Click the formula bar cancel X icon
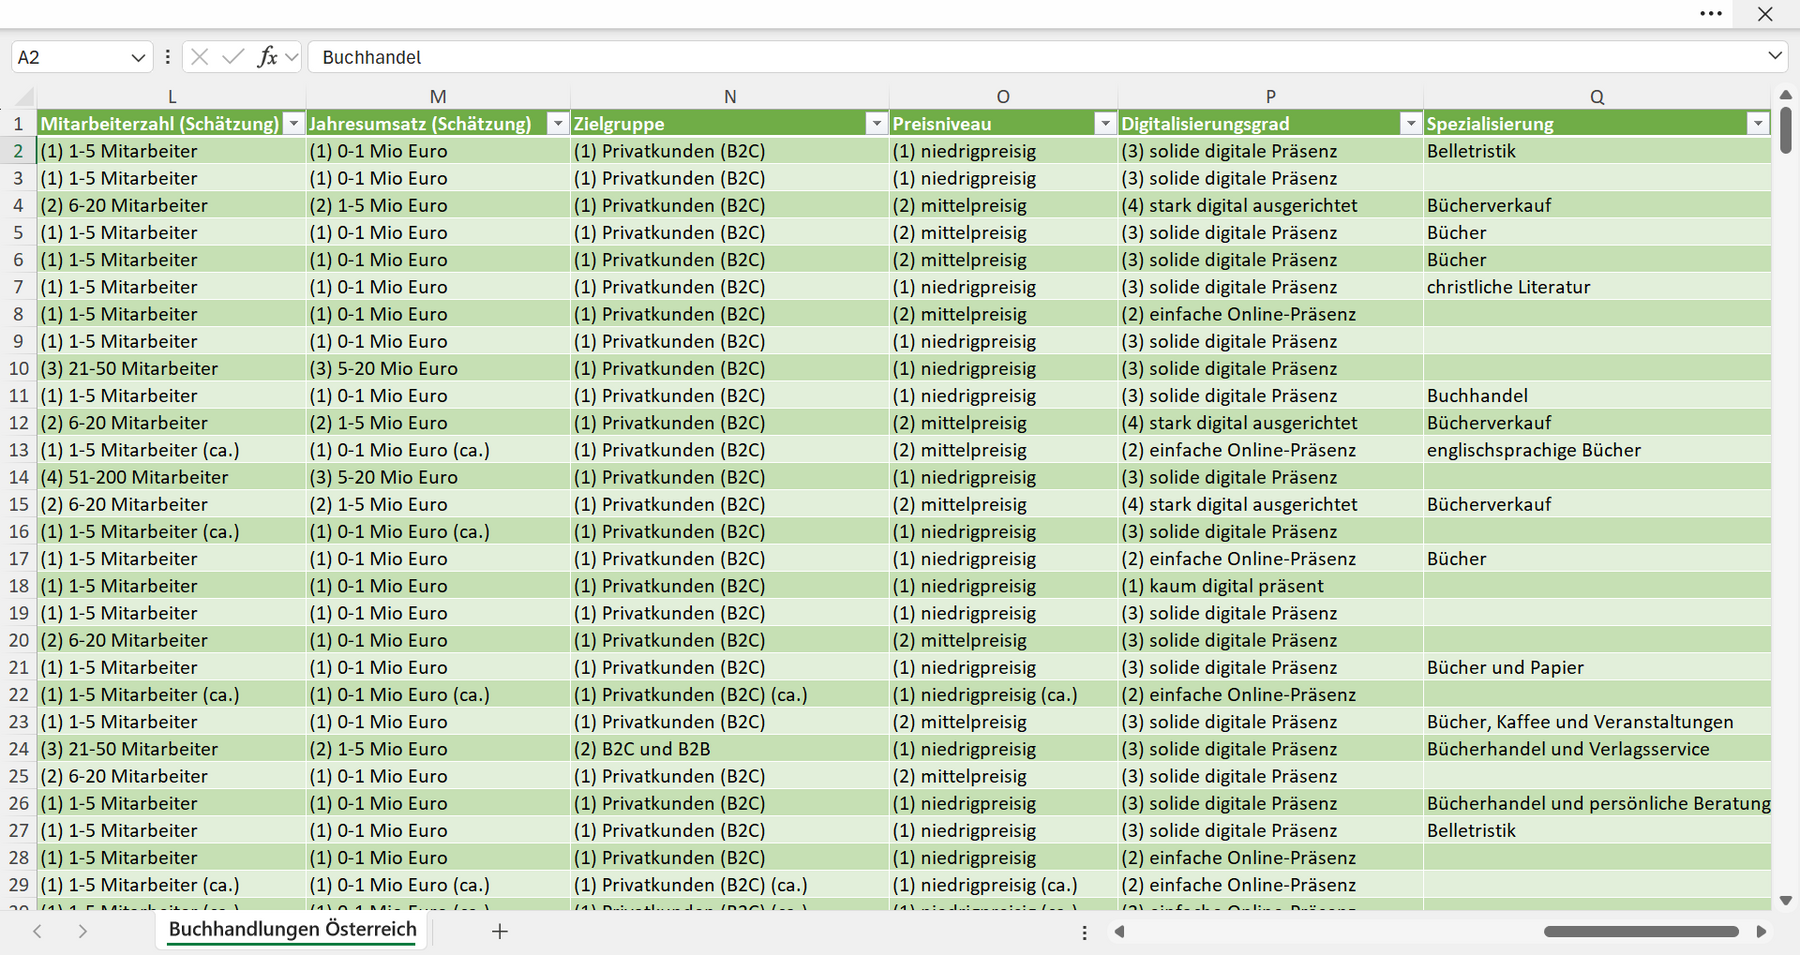 [200, 57]
